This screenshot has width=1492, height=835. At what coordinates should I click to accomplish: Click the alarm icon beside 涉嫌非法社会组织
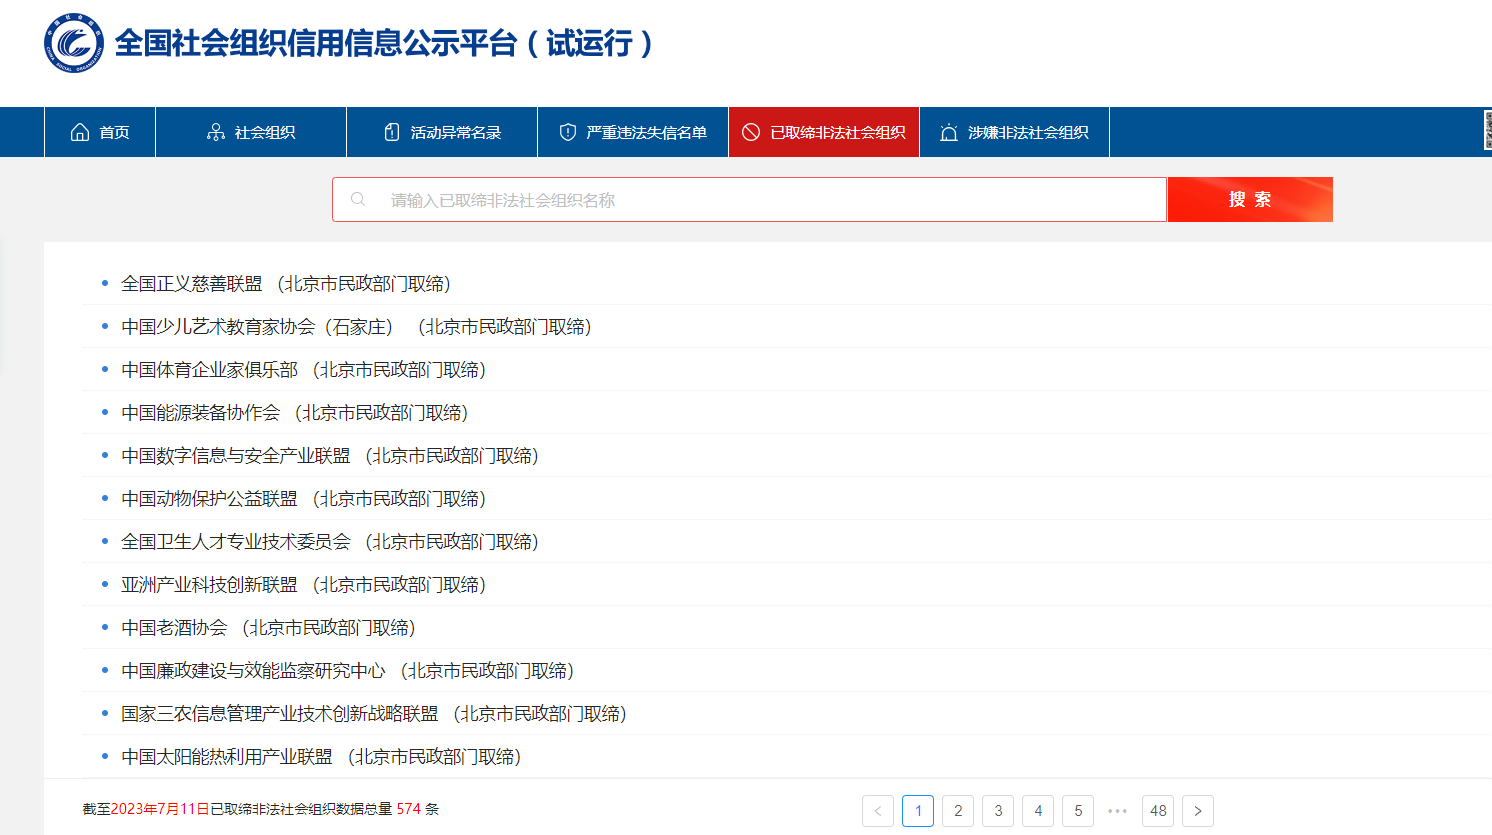coord(949,132)
